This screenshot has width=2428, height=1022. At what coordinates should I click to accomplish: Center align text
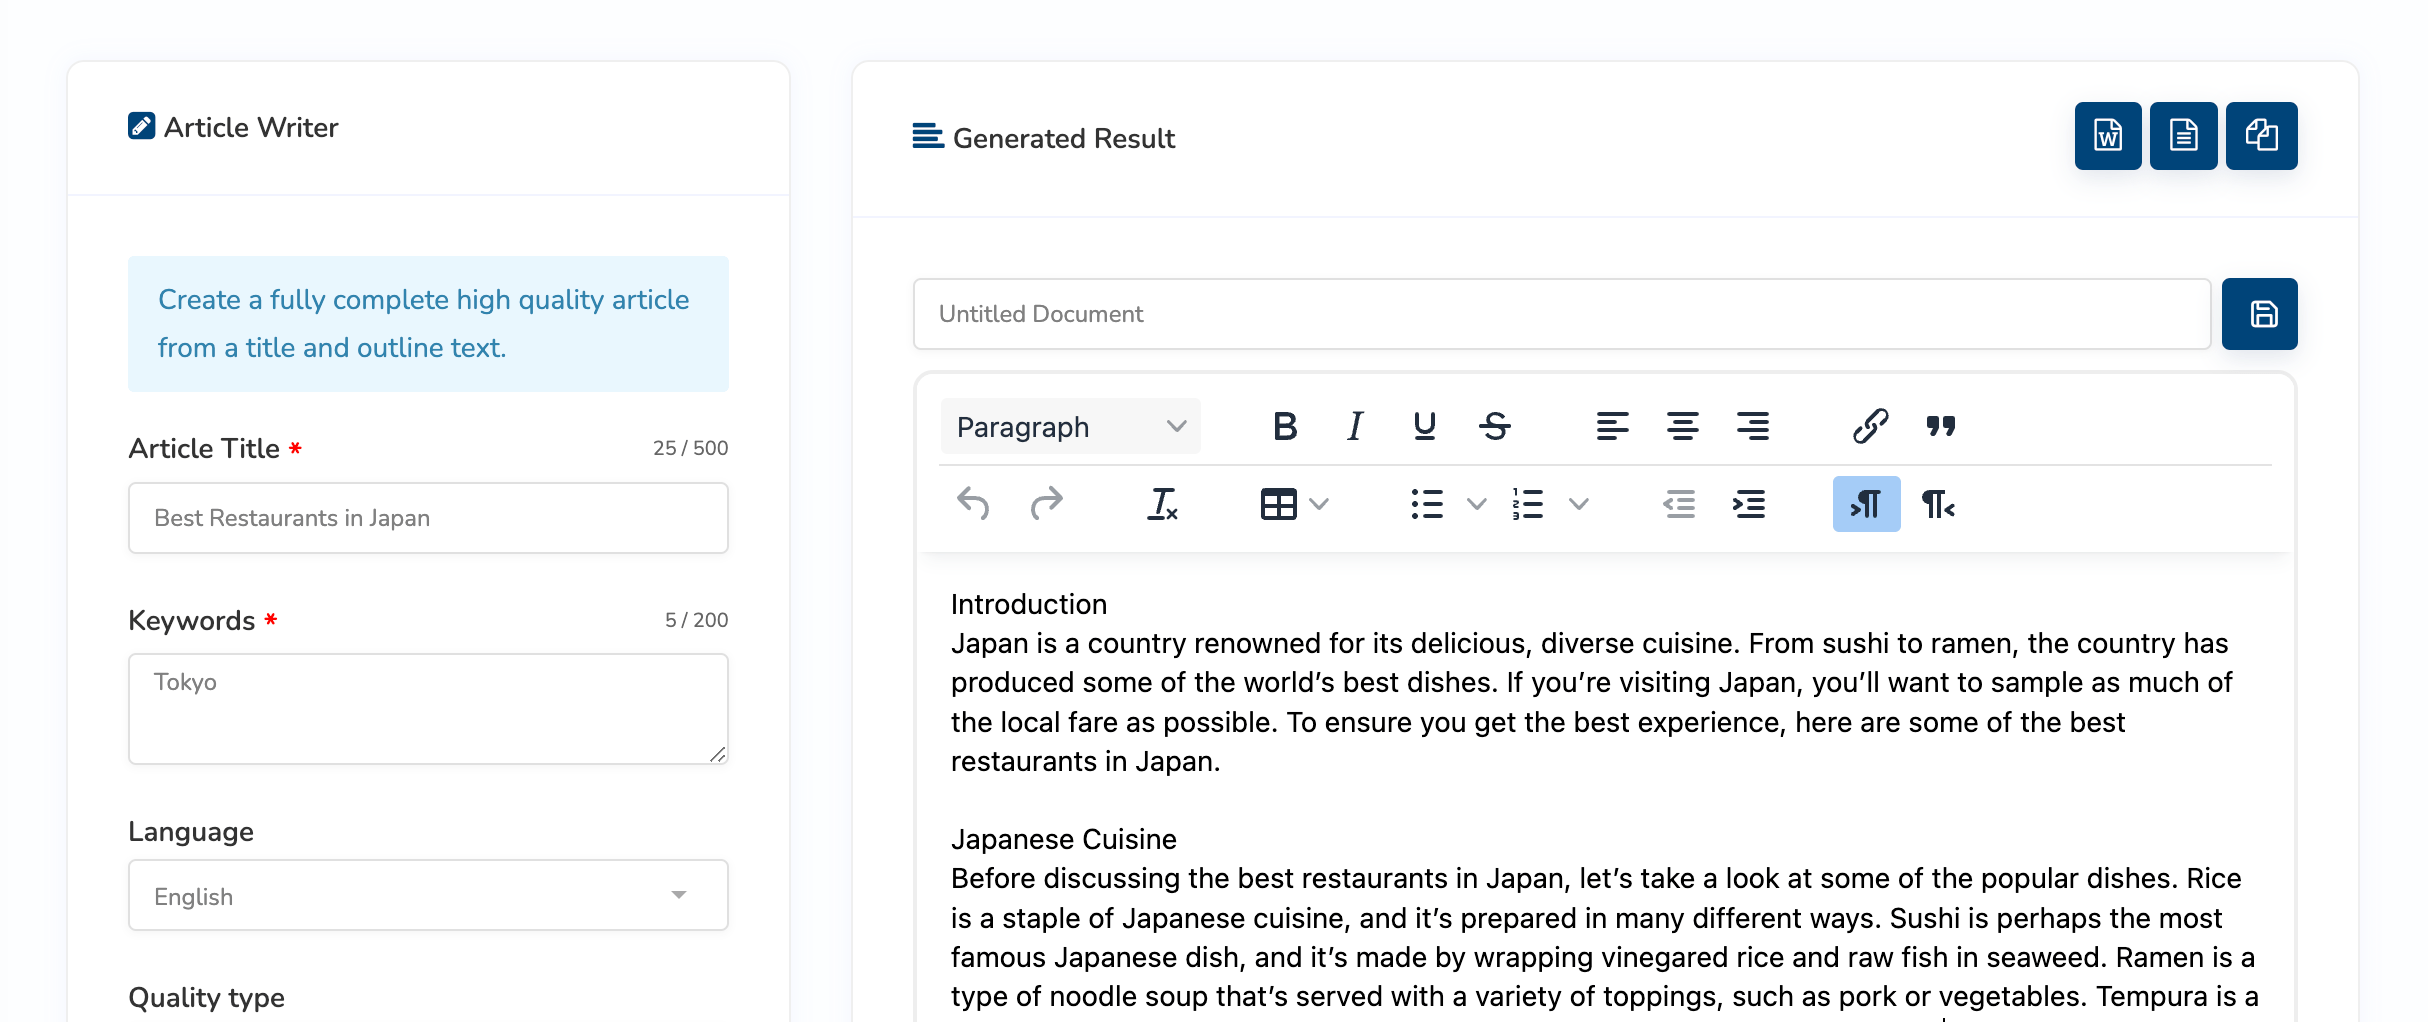coord(1682,426)
